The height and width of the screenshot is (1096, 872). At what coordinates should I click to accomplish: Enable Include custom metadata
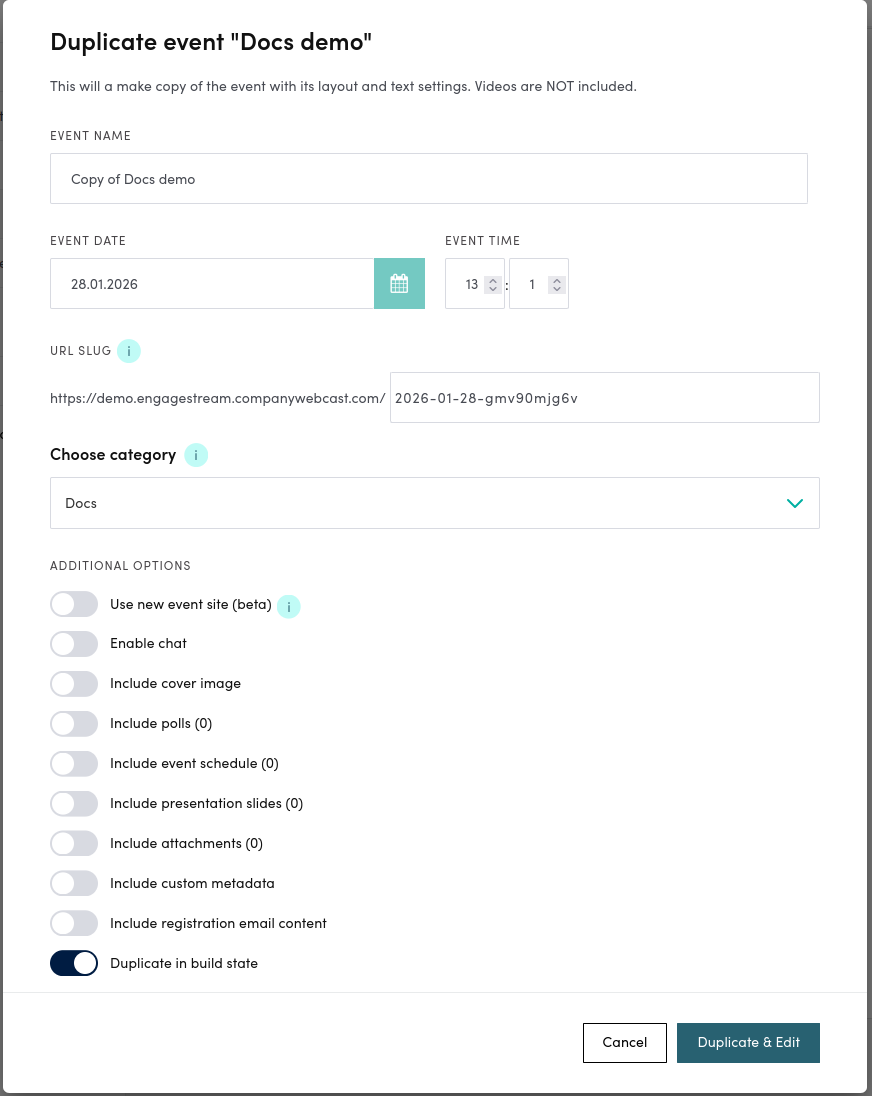click(x=74, y=883)
